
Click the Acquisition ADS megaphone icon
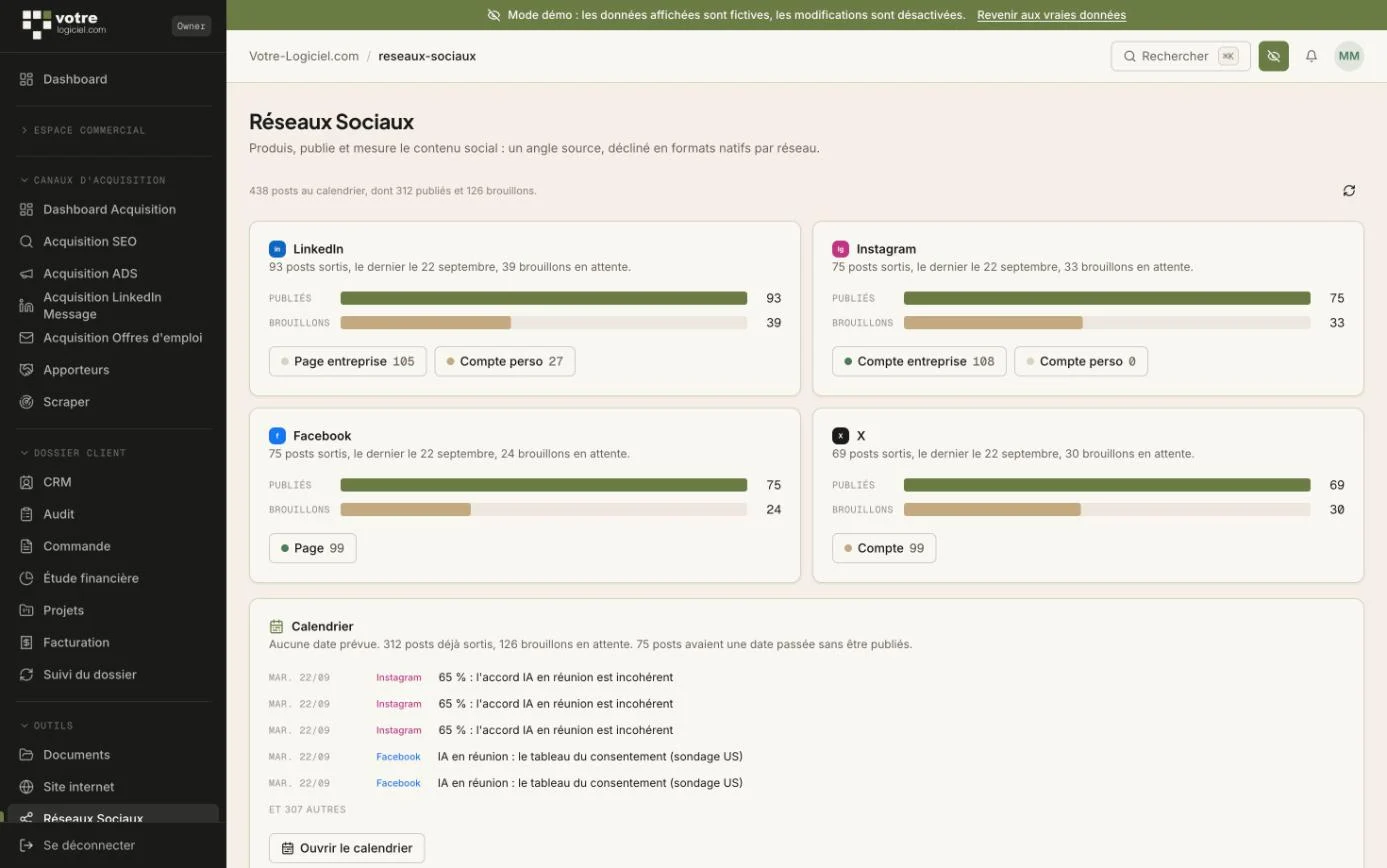[x=27, y=273]
